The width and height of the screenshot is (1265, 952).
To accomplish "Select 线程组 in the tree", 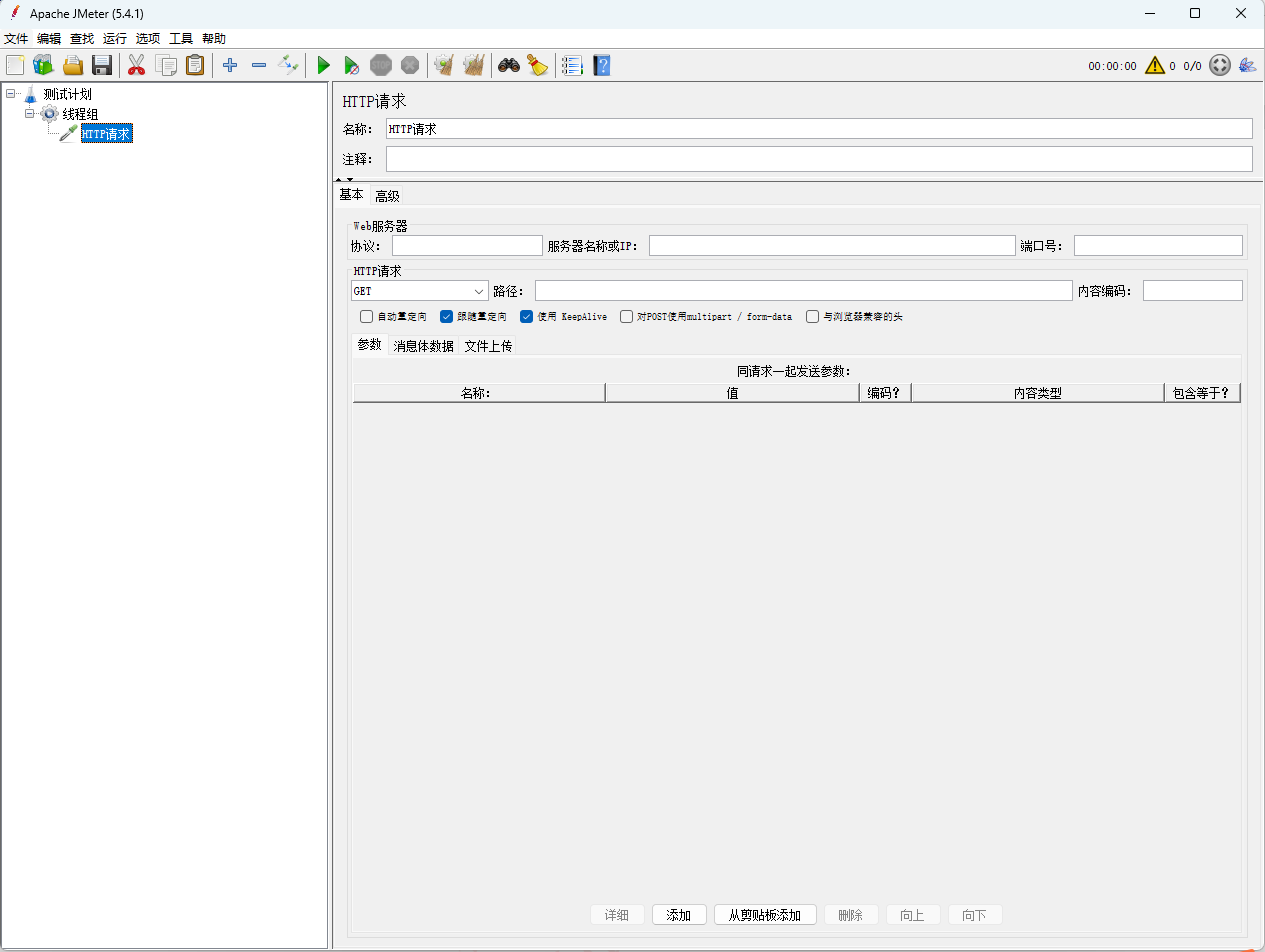I will pyautogui.click(x=80, y=114).
